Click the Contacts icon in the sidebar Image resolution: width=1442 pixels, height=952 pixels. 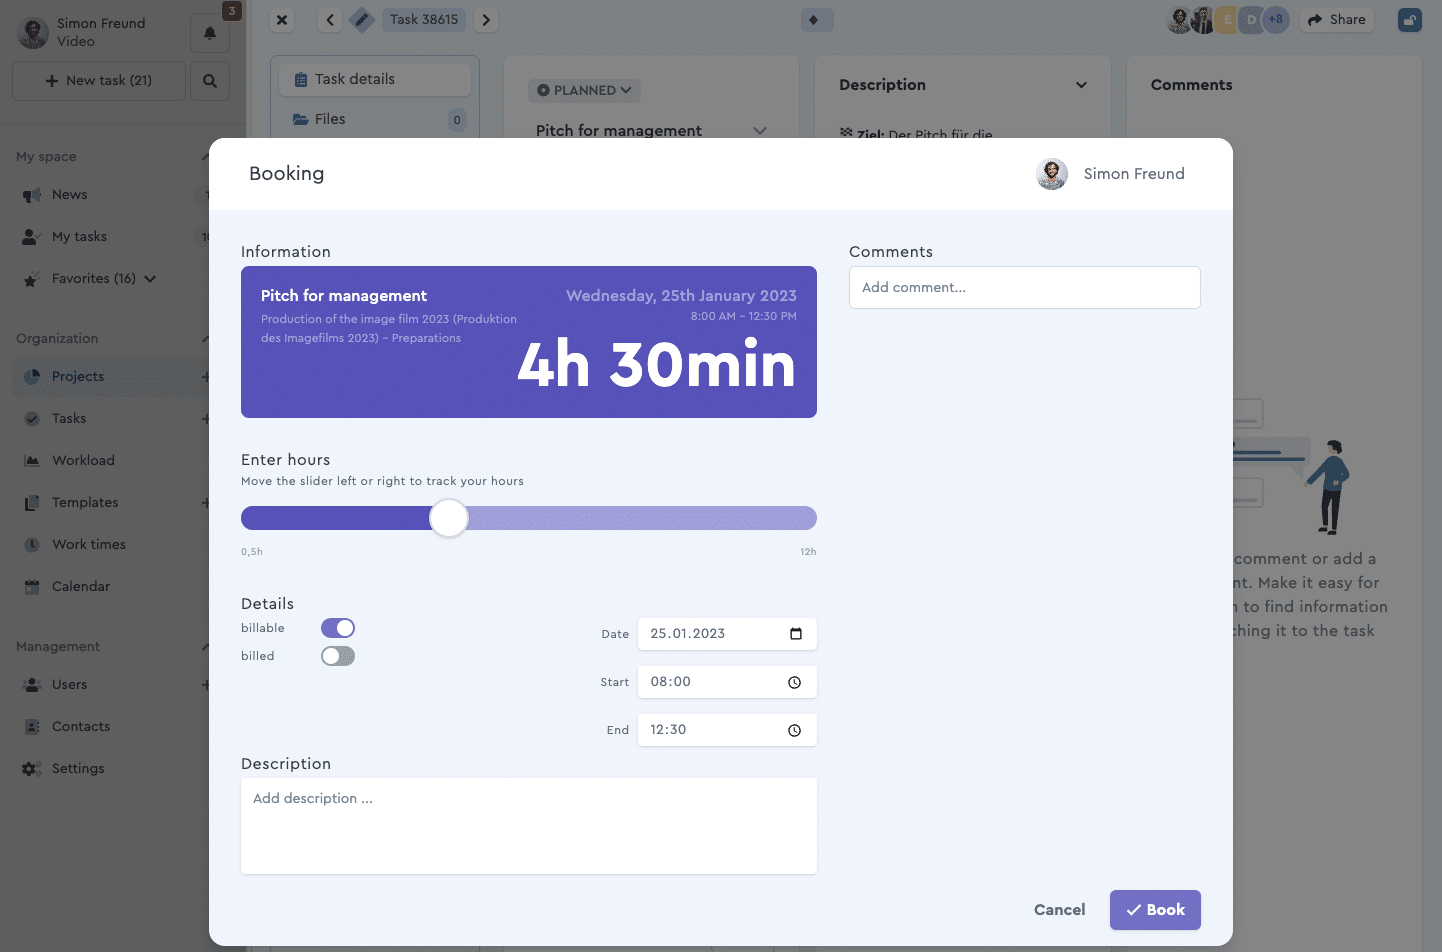(x=32, y=727)
